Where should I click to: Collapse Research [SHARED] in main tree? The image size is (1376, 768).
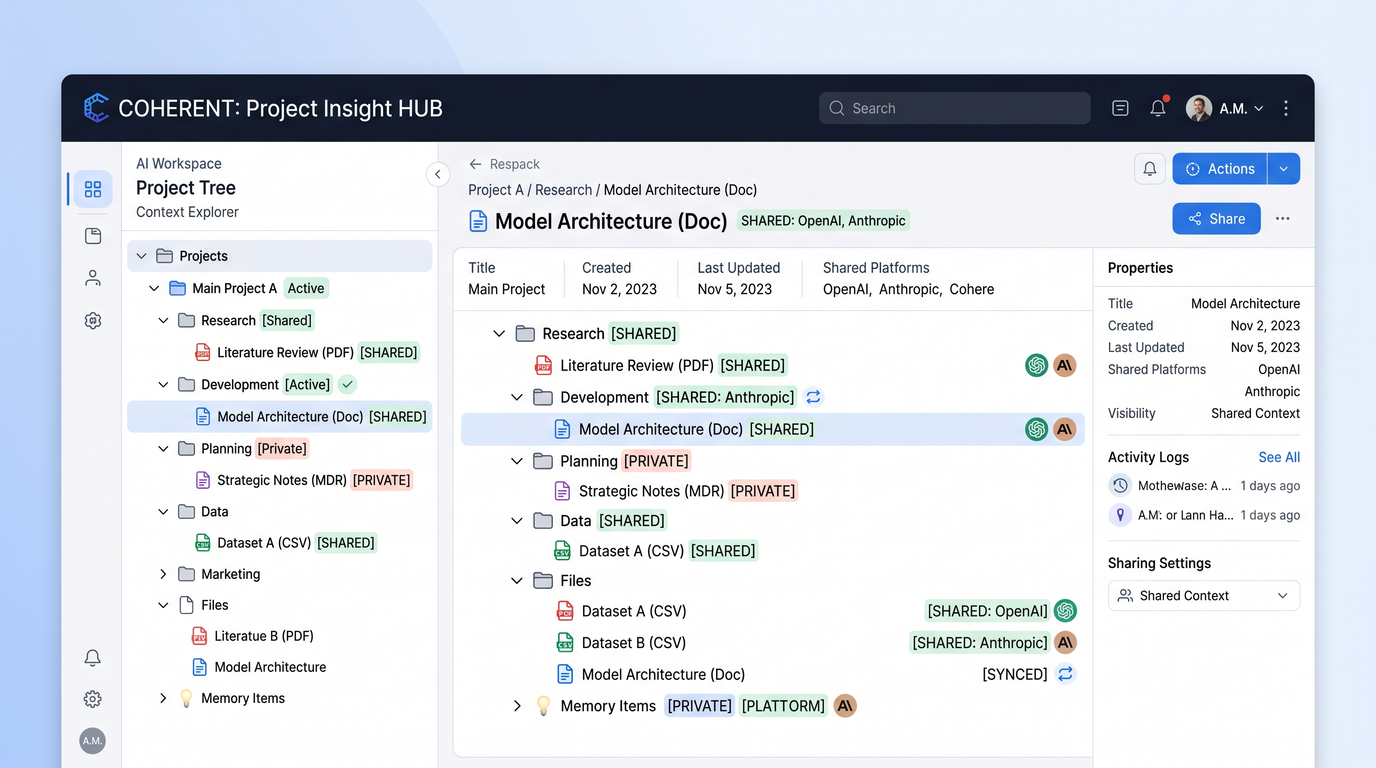(499, 333)
